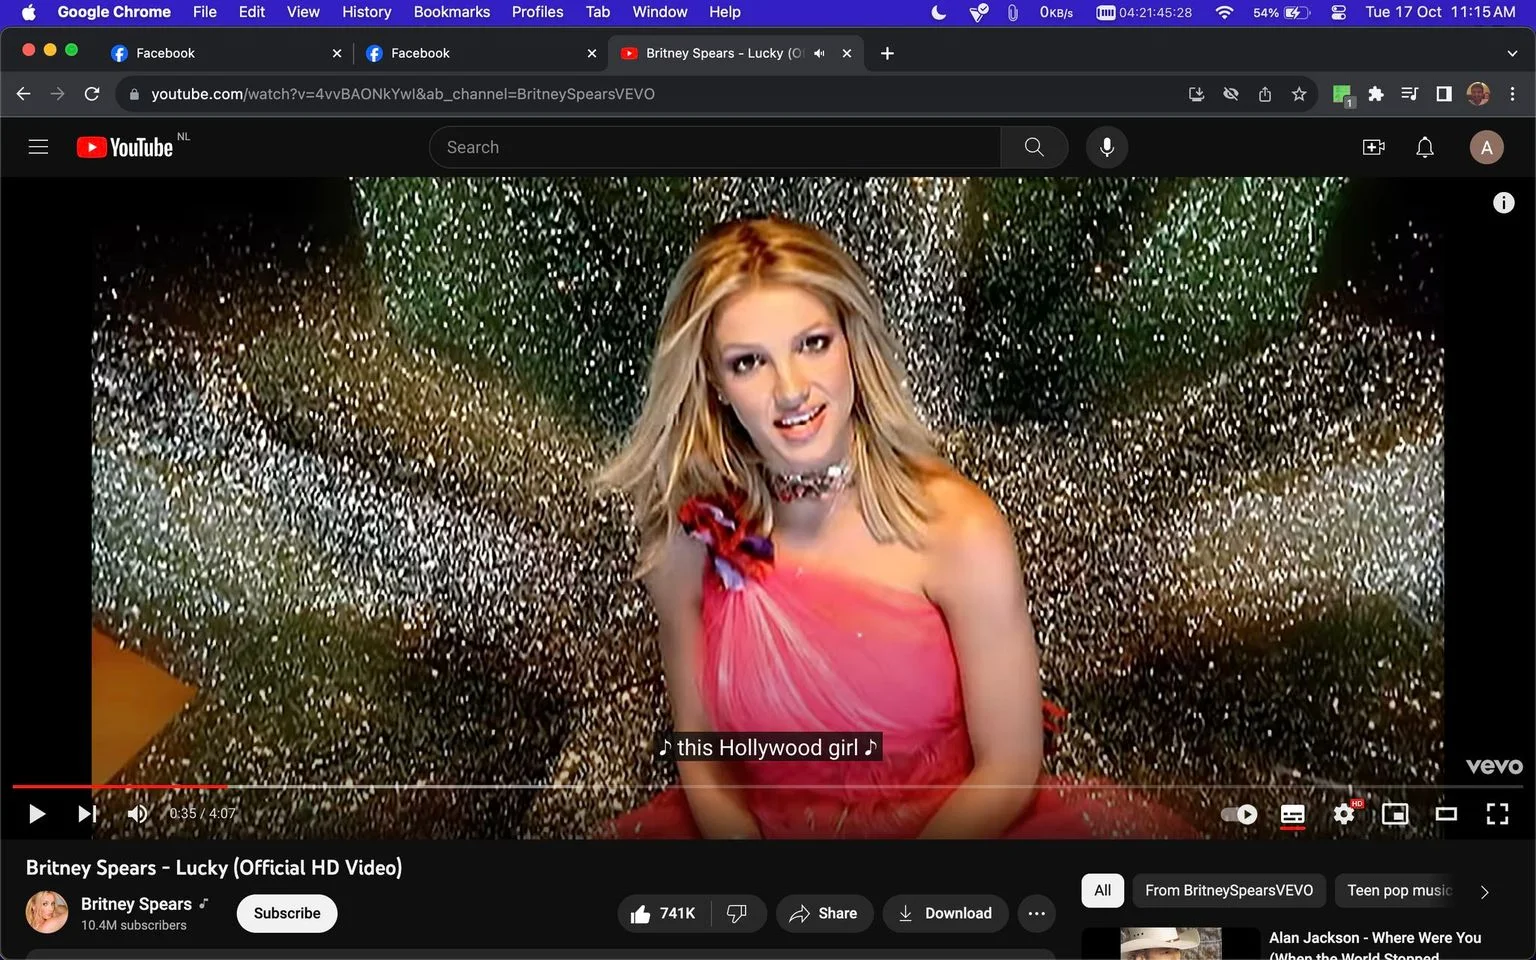
Task: Go back in the browser
Action: 24,94
